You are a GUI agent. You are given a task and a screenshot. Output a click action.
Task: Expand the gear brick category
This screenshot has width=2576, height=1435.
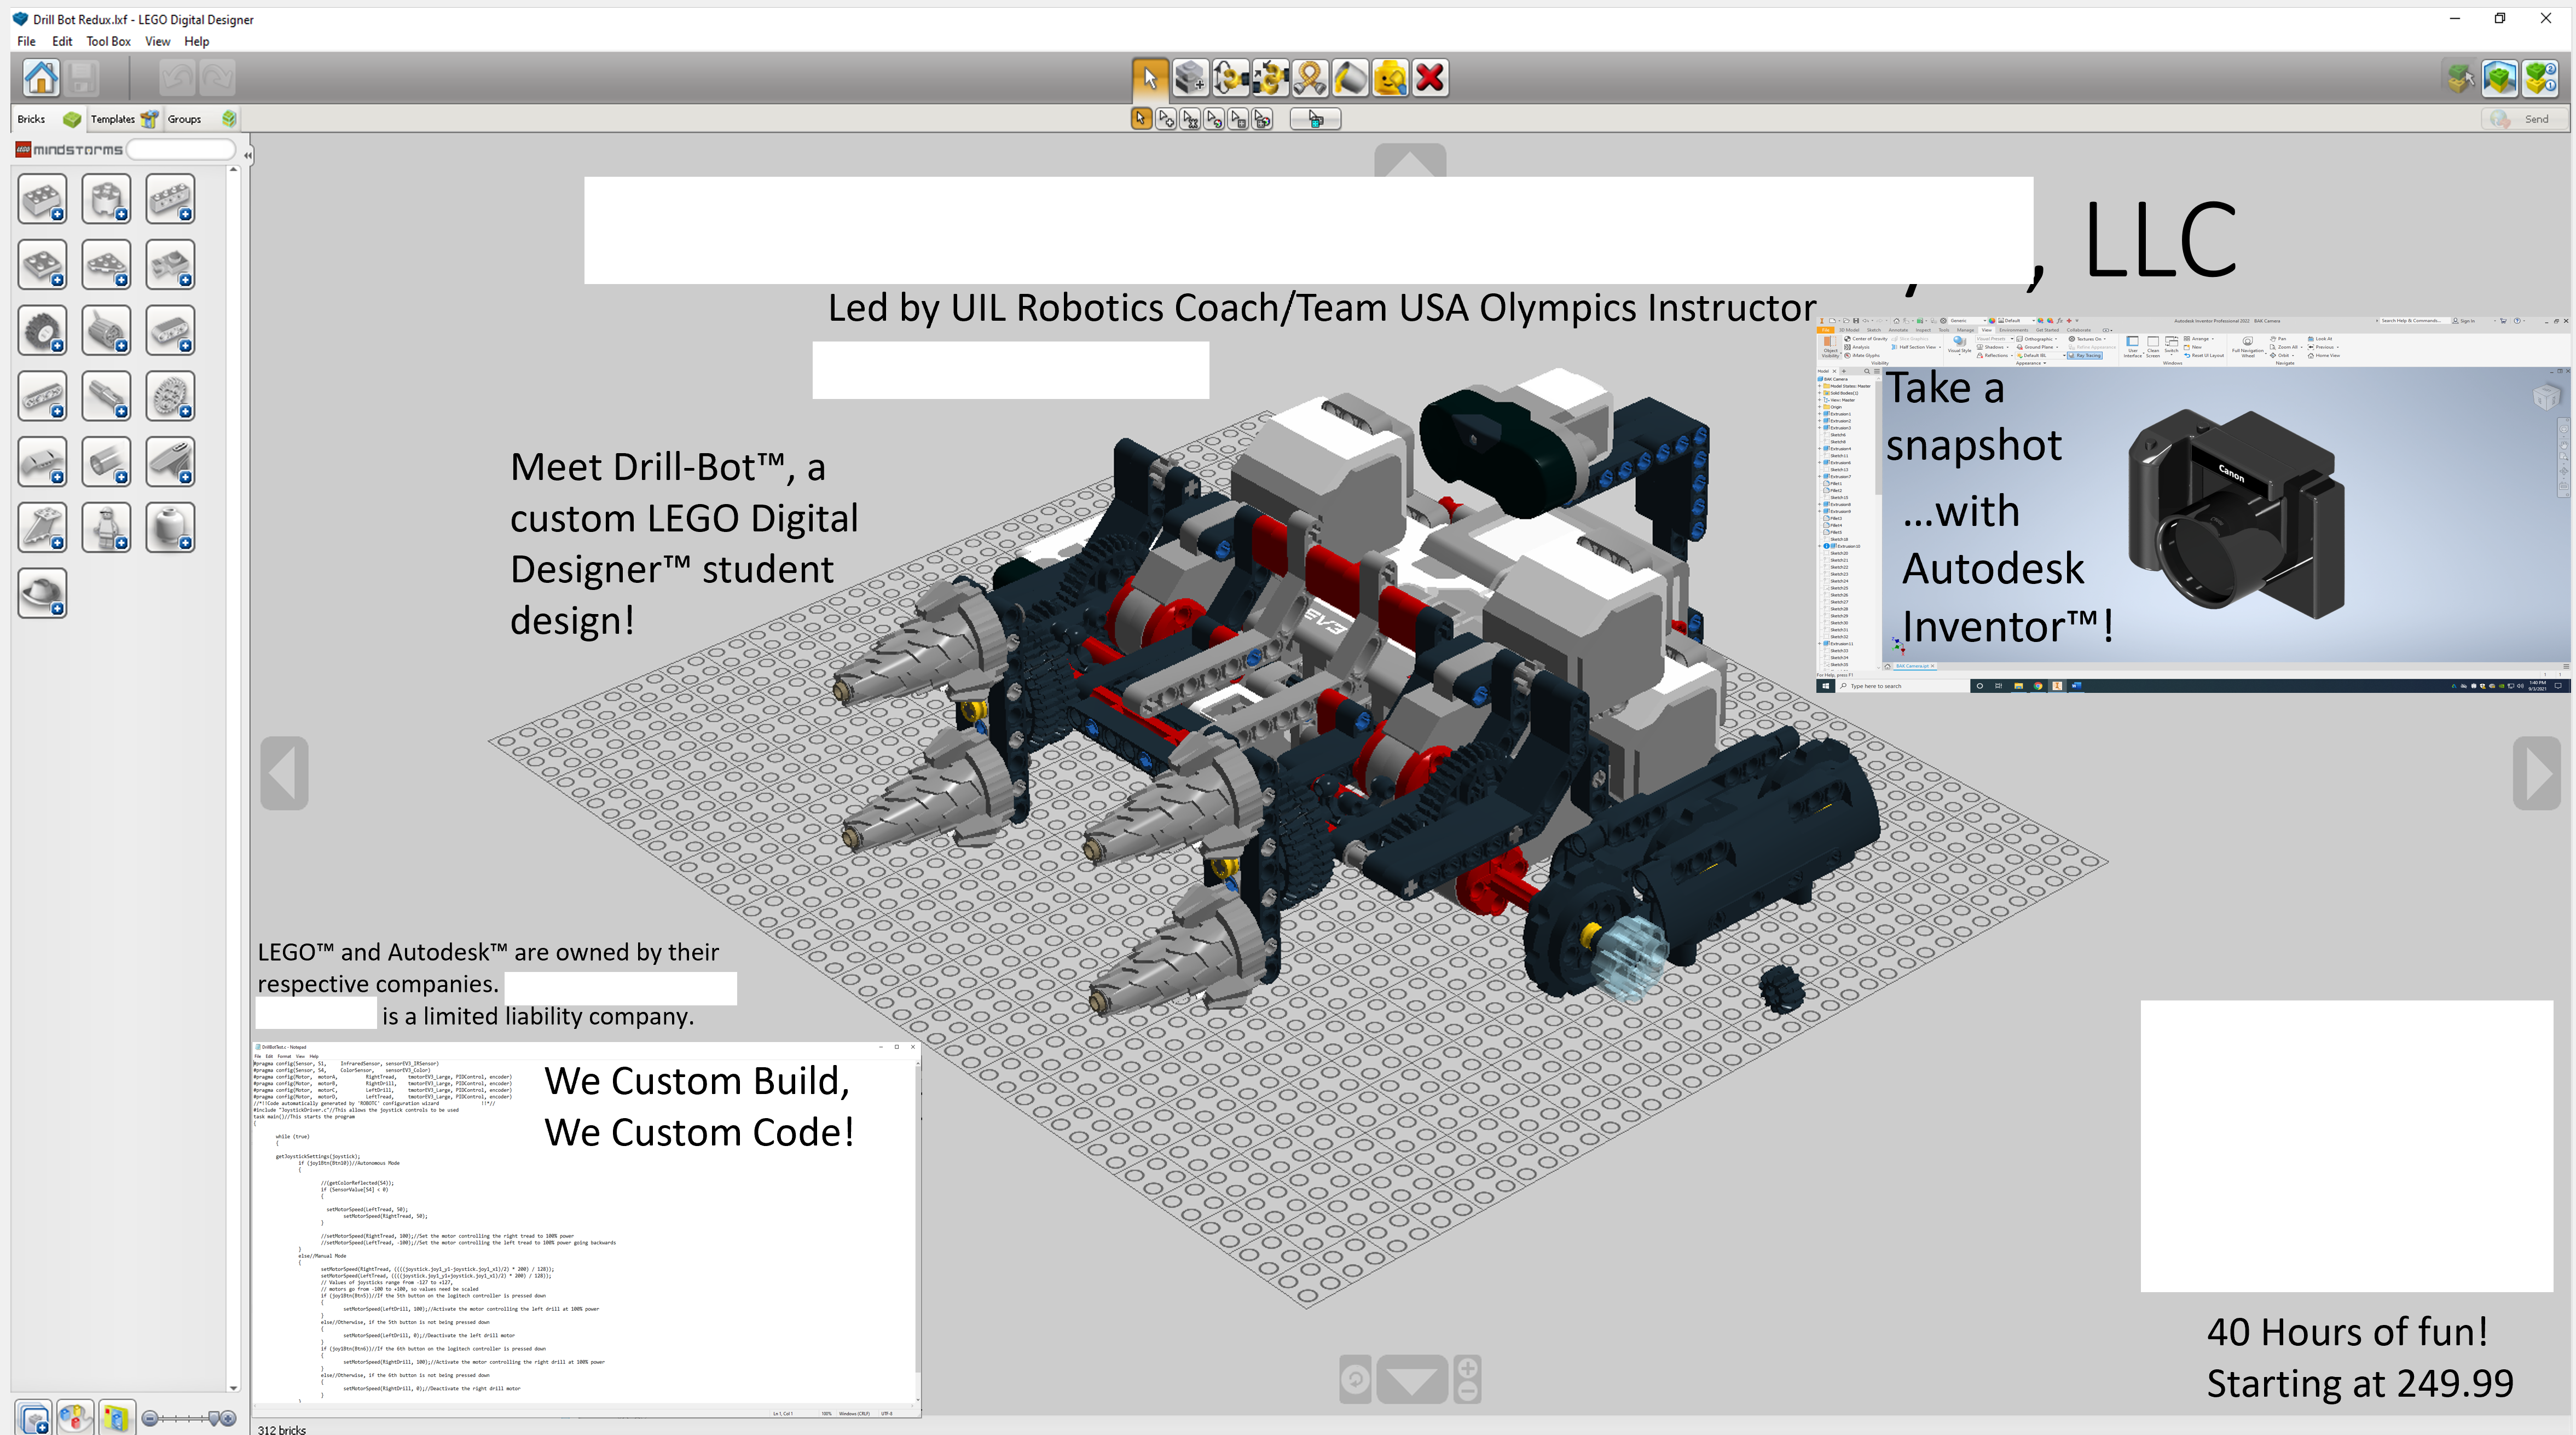(x=42, y=330)
